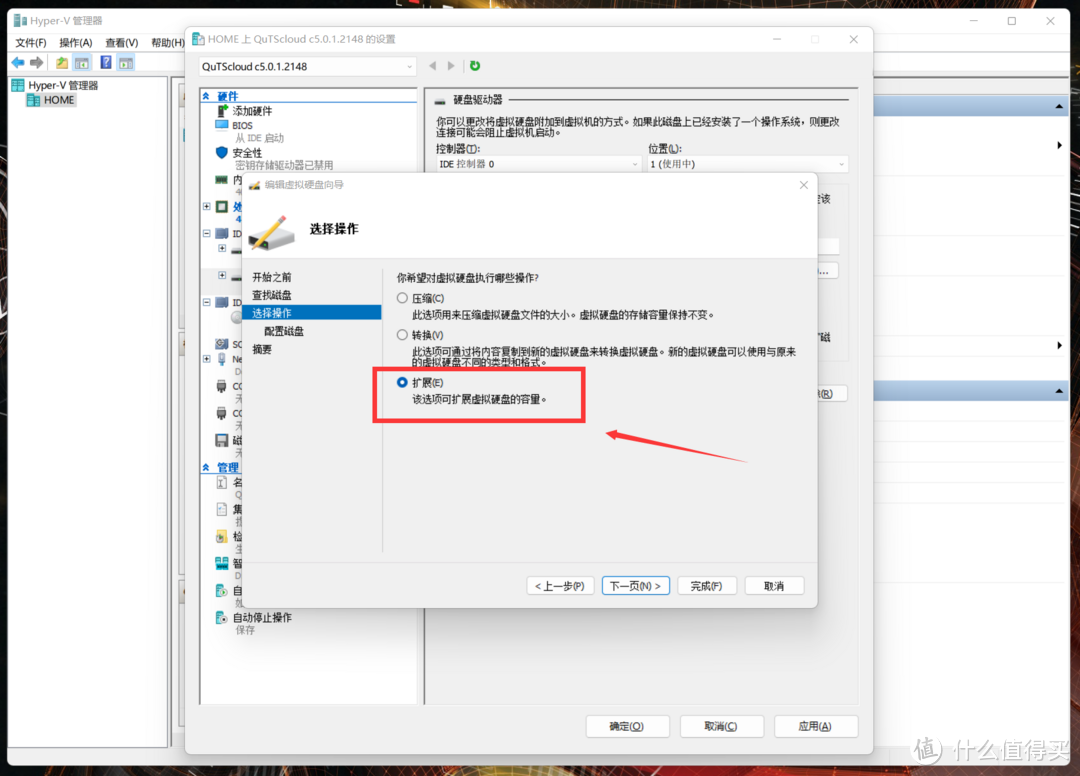Open the QuTScloud c5.0.1.2148 VM dropdown

(307, 67)
